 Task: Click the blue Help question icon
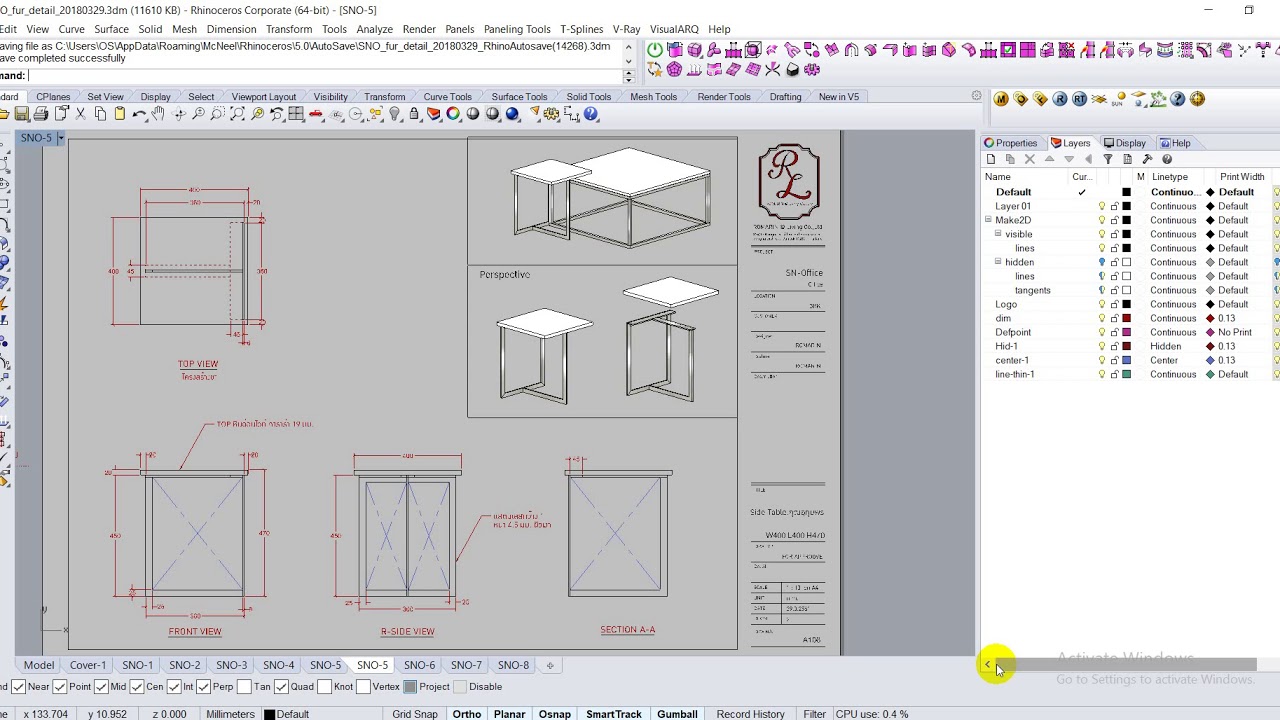pyautogui.click(x=590, y=114)
